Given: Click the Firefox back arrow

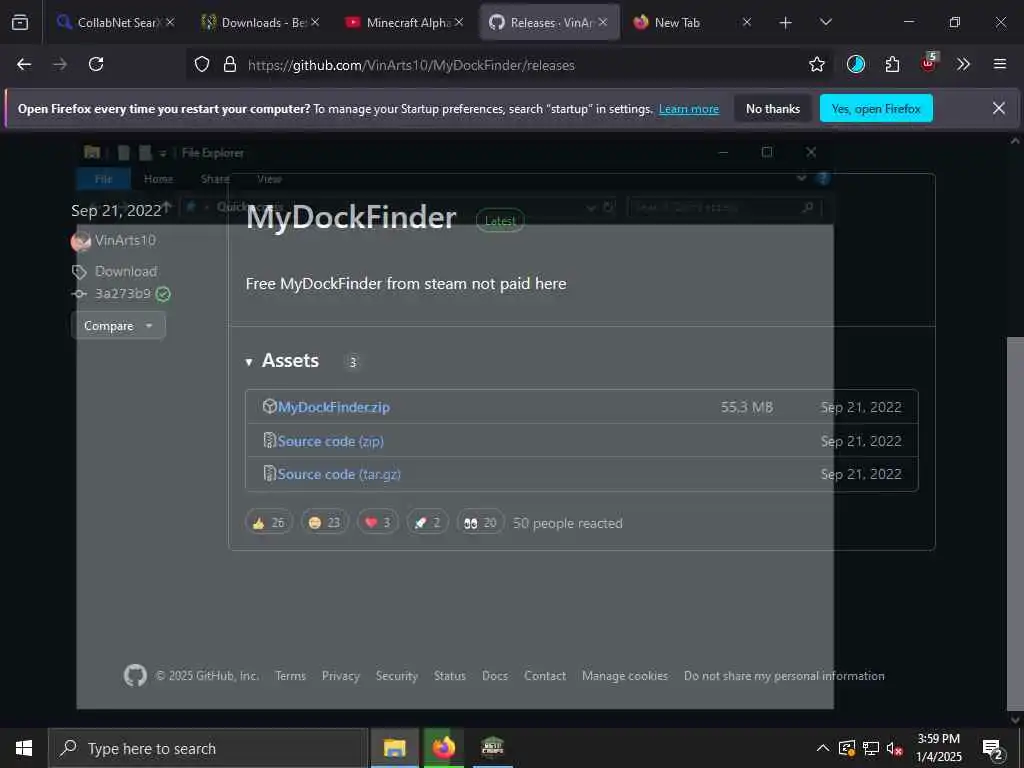Looking at the screenshot, I should click(24, 64).
